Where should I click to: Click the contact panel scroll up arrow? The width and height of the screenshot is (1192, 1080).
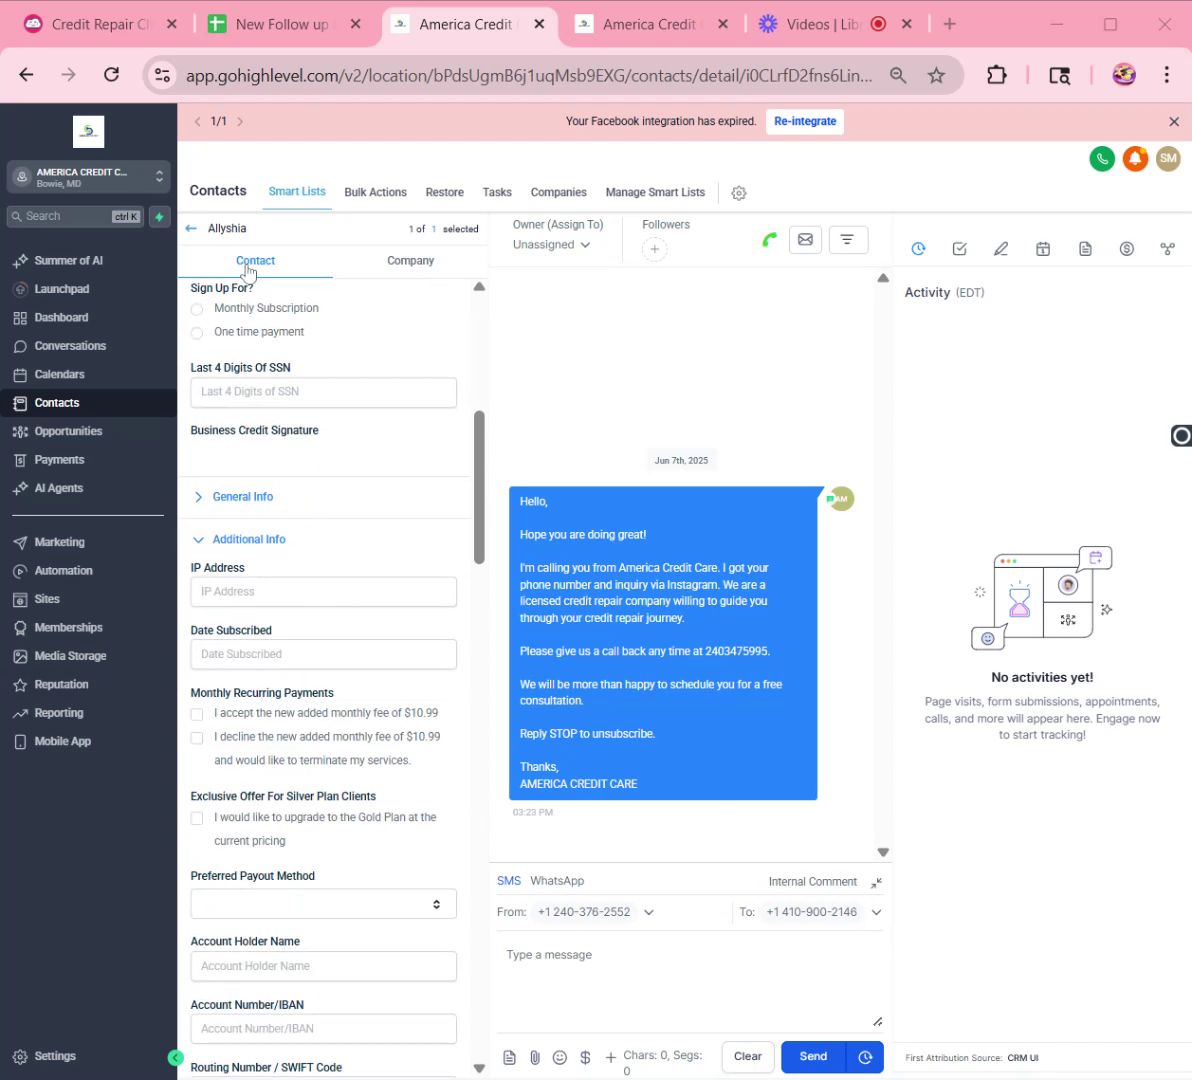(479, 287)
